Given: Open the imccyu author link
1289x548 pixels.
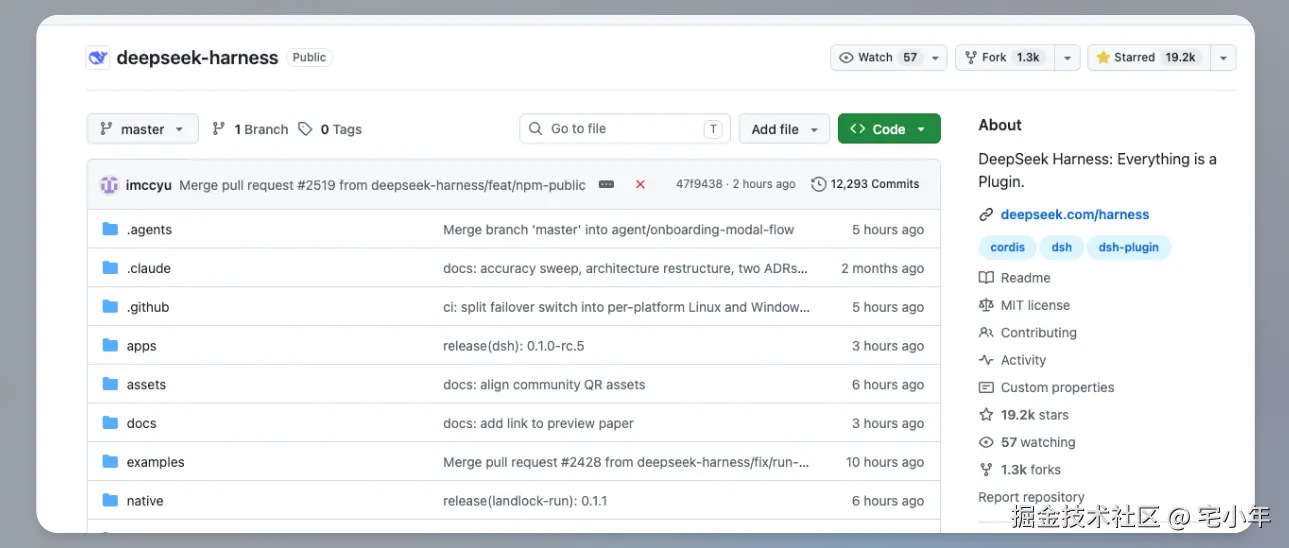Looking at the screenshot, I should point(149,185).
